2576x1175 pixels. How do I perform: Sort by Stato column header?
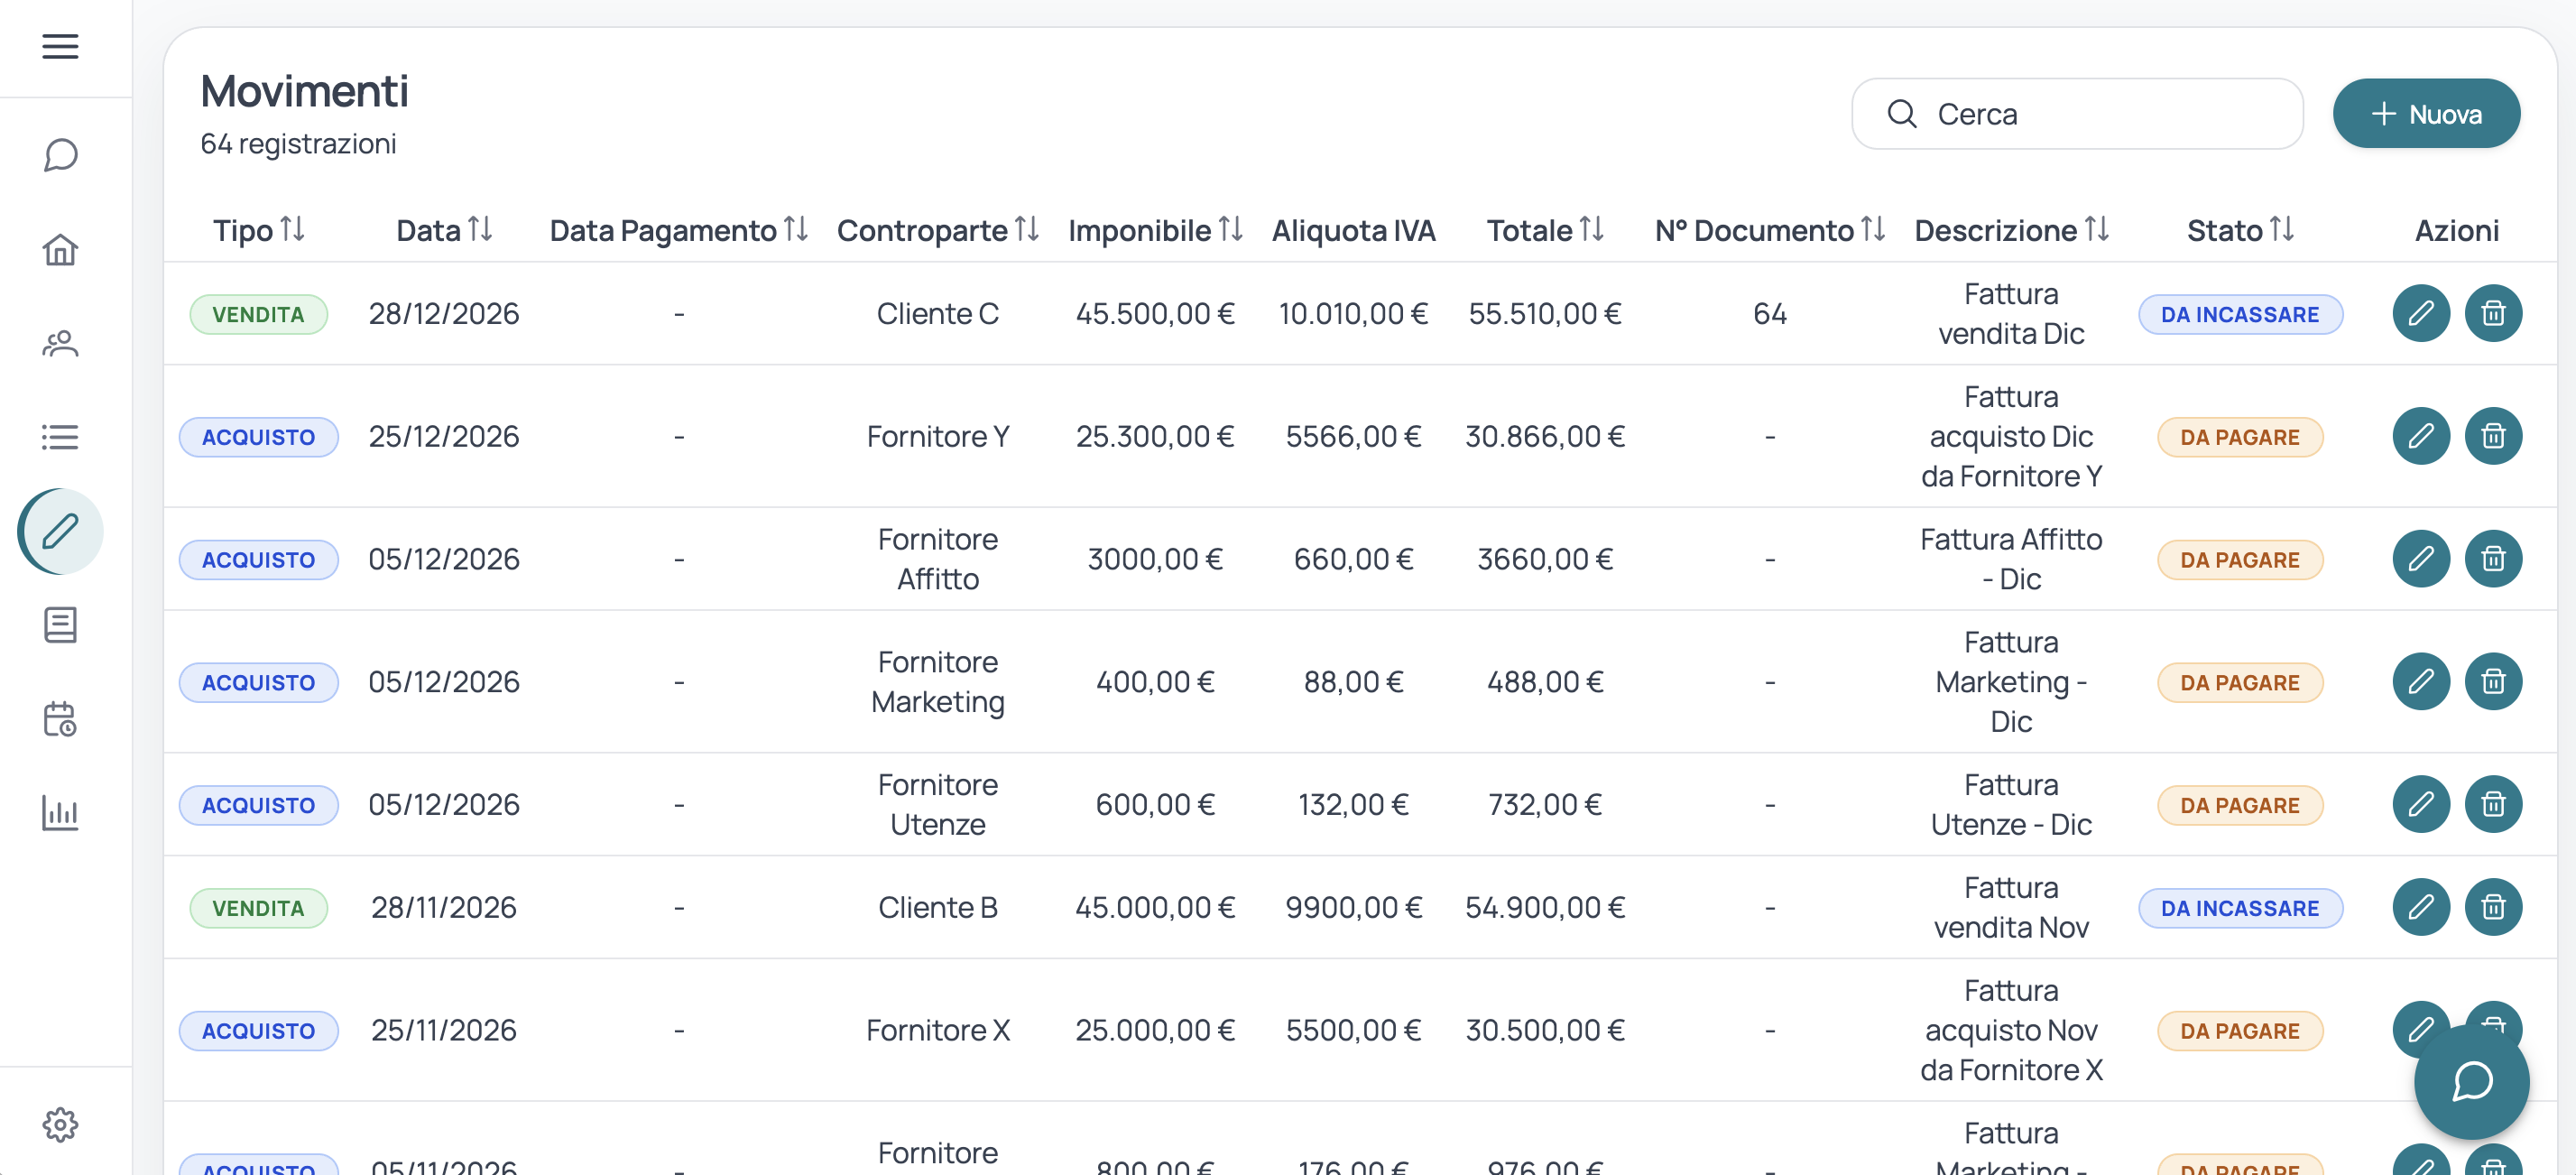click(2240, 230)
